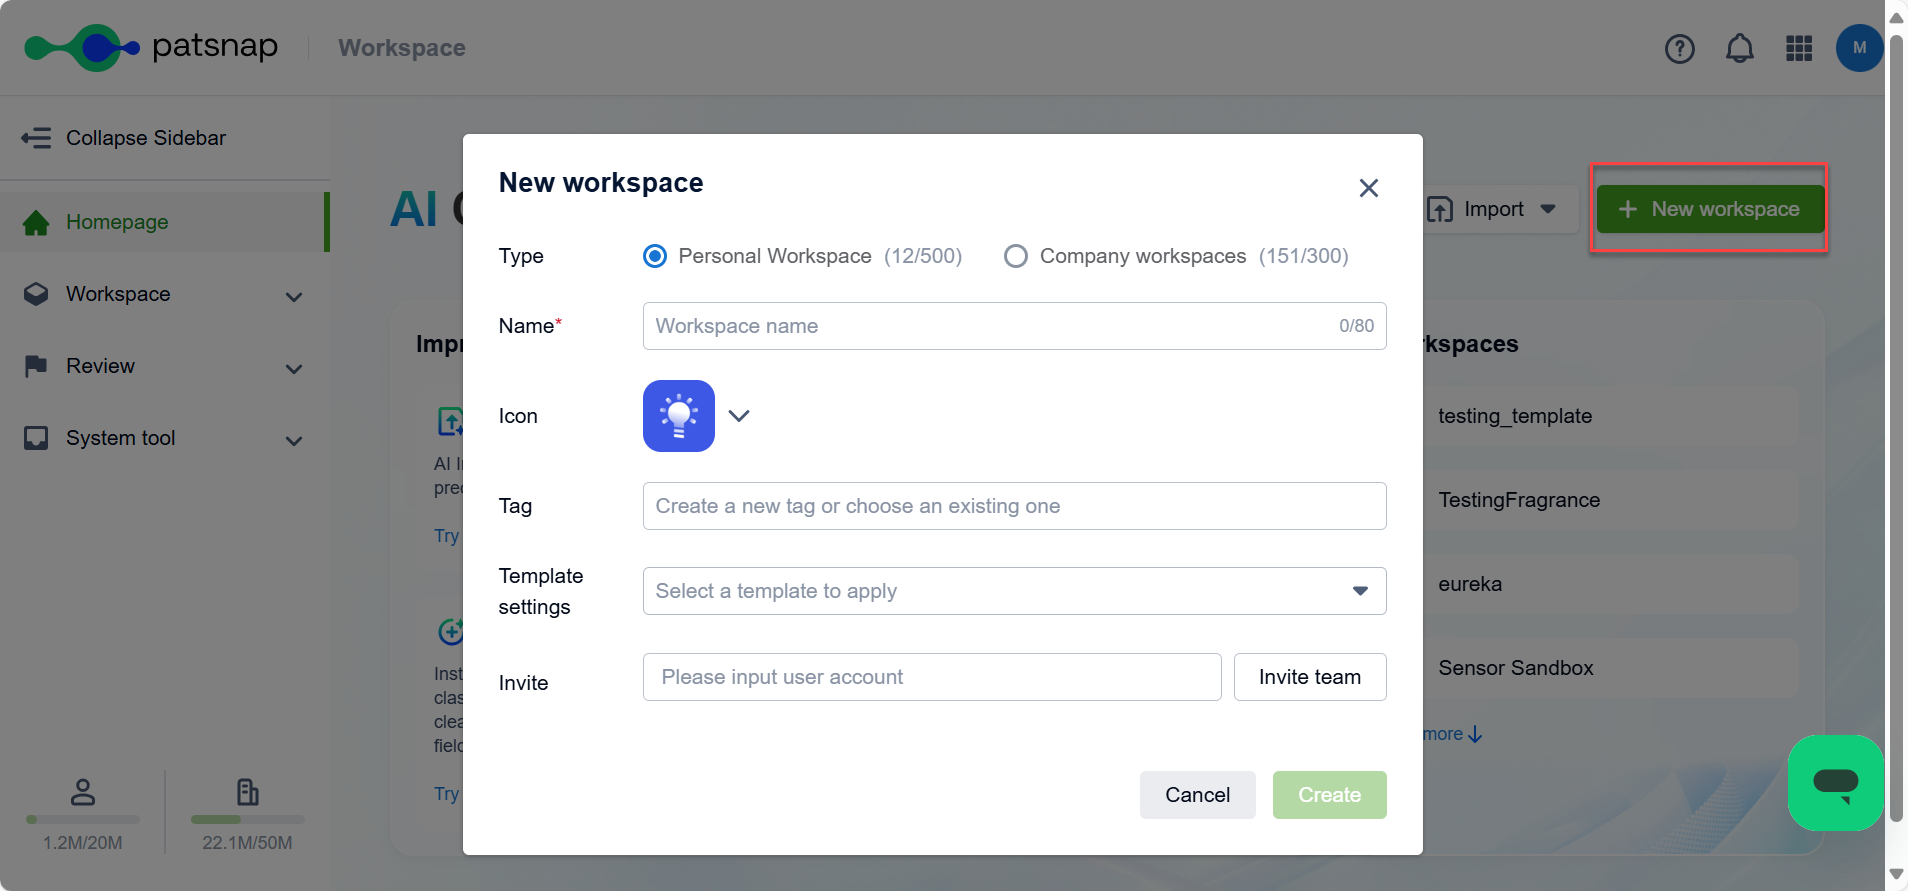Select Personal Workspace radio option
This screenshot has width=1908, height=891.
[x=655, y=257]
